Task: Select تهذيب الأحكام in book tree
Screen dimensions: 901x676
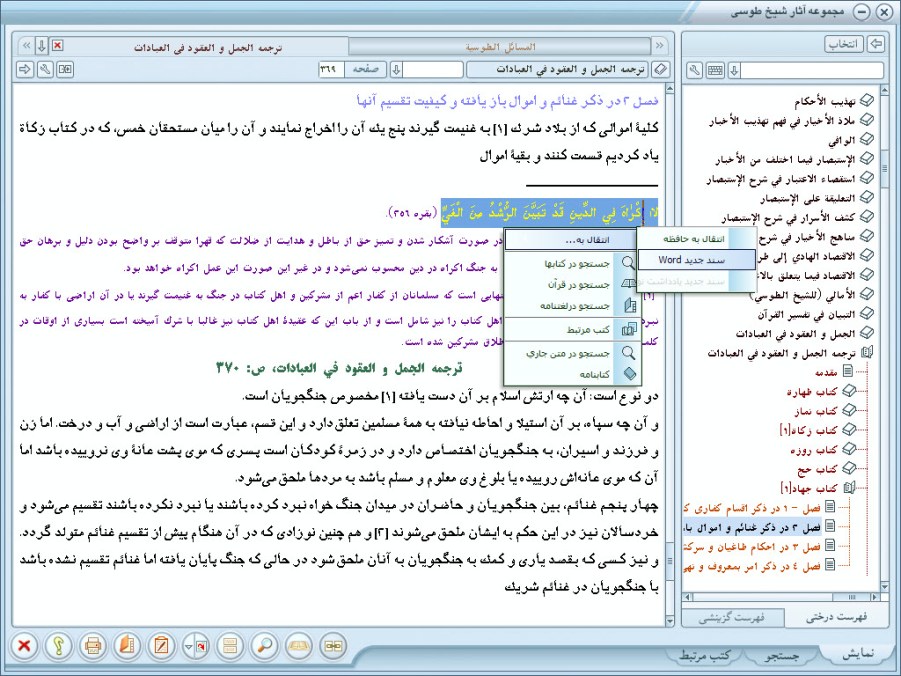Action: pyautogui.click(x=825, y=102)
